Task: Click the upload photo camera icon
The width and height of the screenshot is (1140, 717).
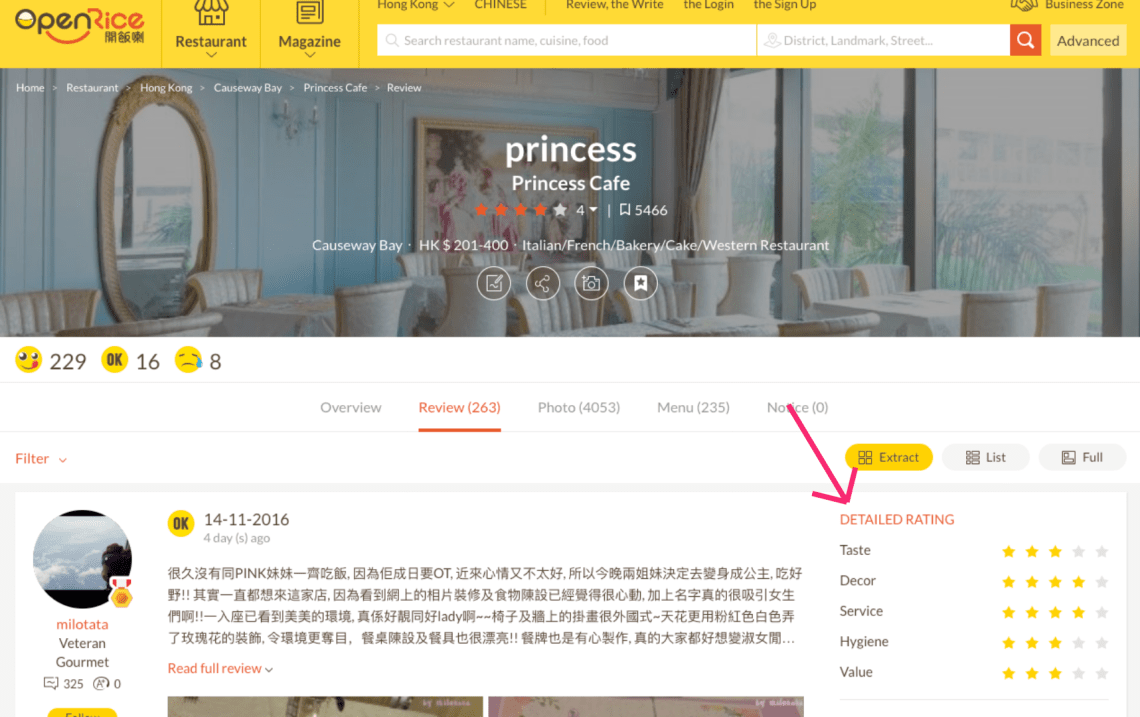Action: pos(591,283)
